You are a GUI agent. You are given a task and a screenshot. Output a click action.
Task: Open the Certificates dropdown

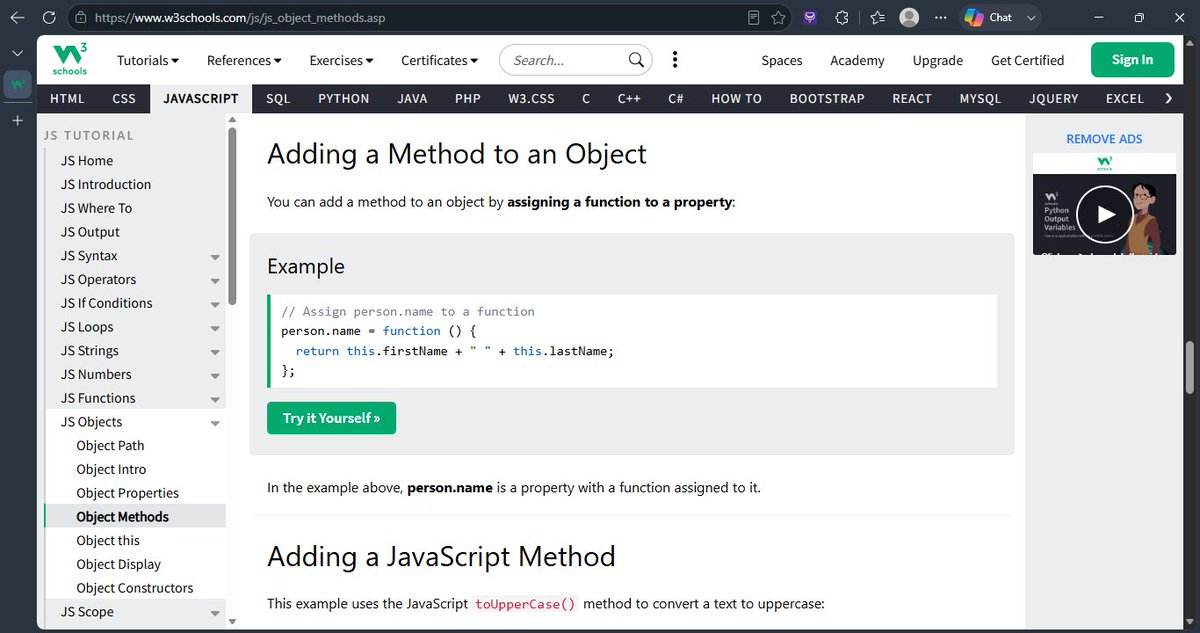click(x=439, y=60)
